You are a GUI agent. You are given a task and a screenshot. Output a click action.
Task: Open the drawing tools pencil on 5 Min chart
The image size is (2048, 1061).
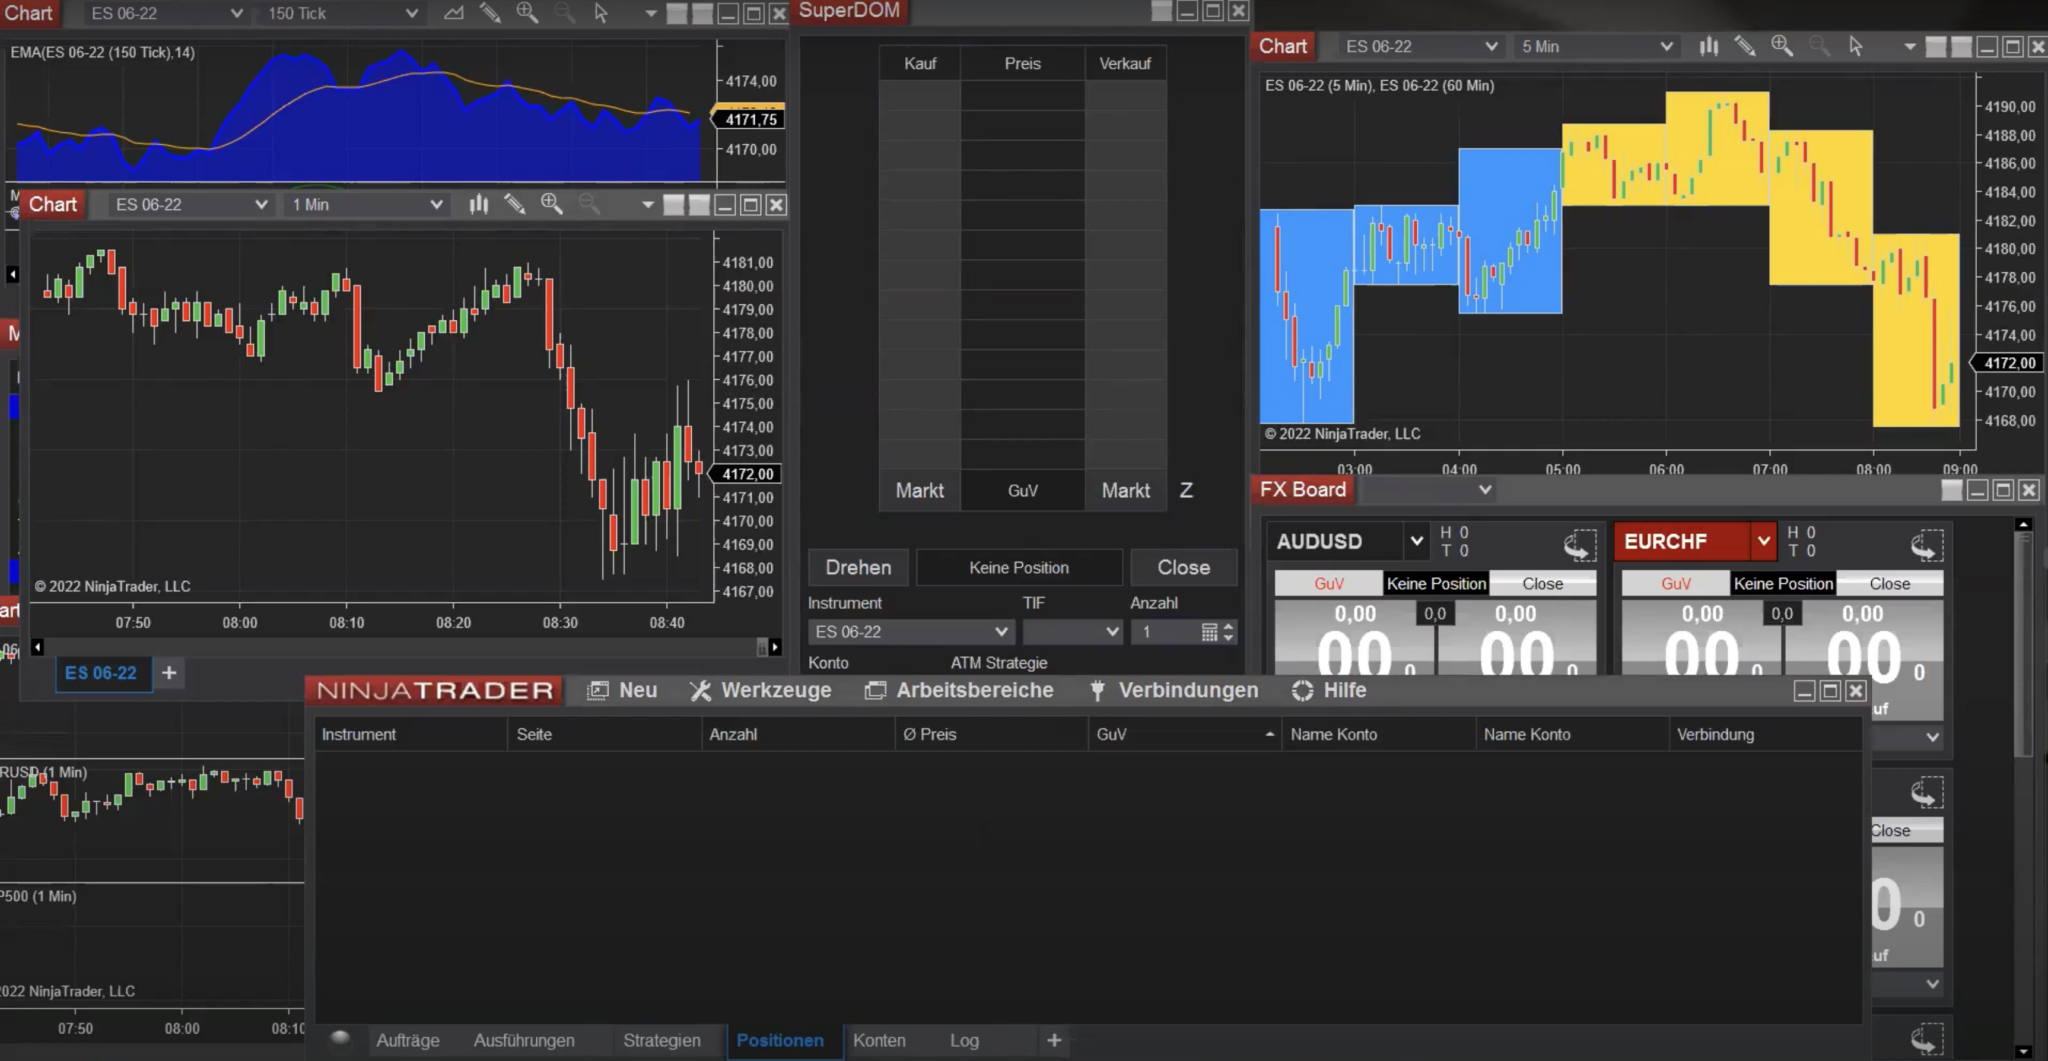tap(1746, 46)
